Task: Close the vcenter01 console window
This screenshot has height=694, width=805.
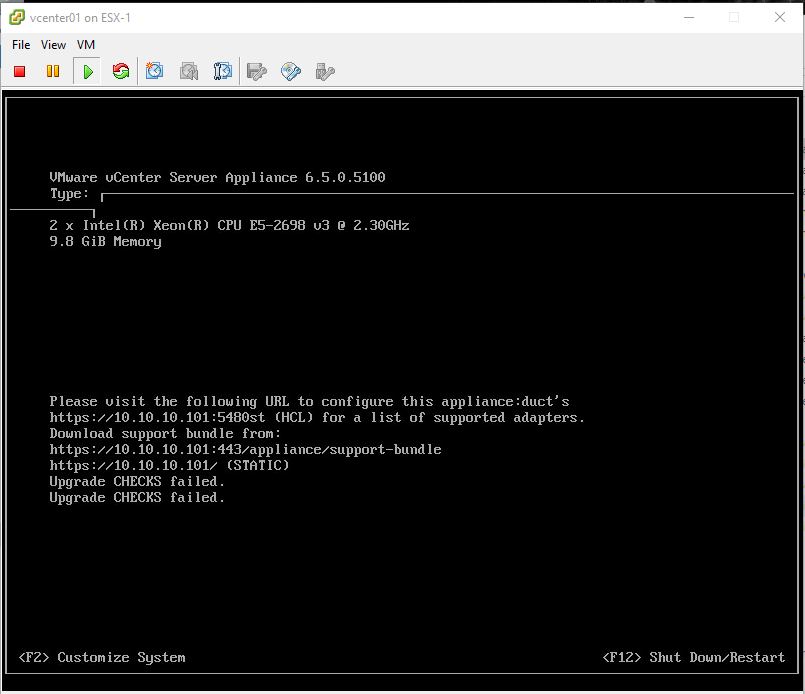Action: point(780,17)
